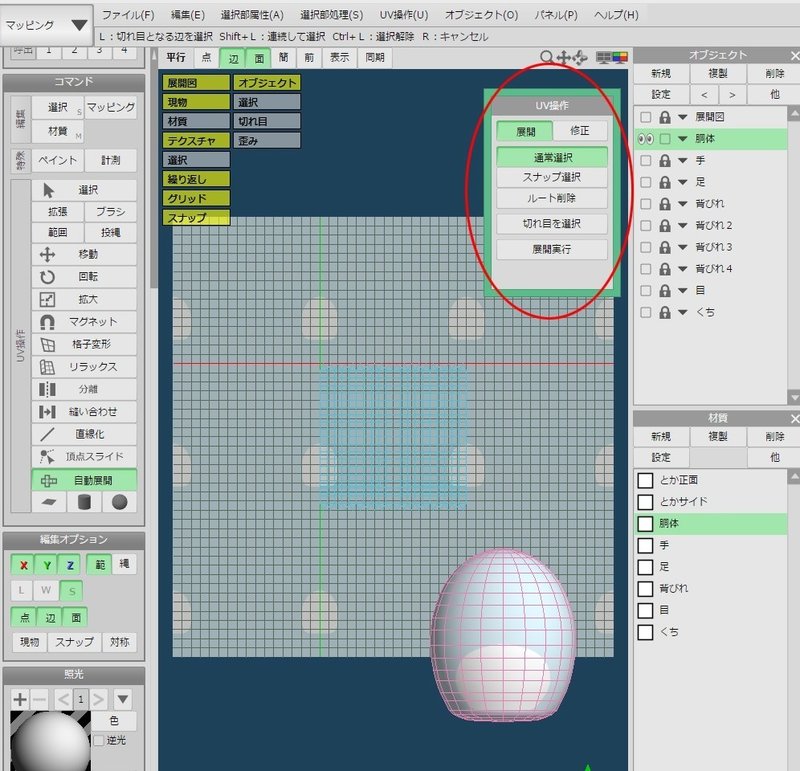Select the 分離 separate tool
Viewport: 800px width, 771px height.
(84, 389)
